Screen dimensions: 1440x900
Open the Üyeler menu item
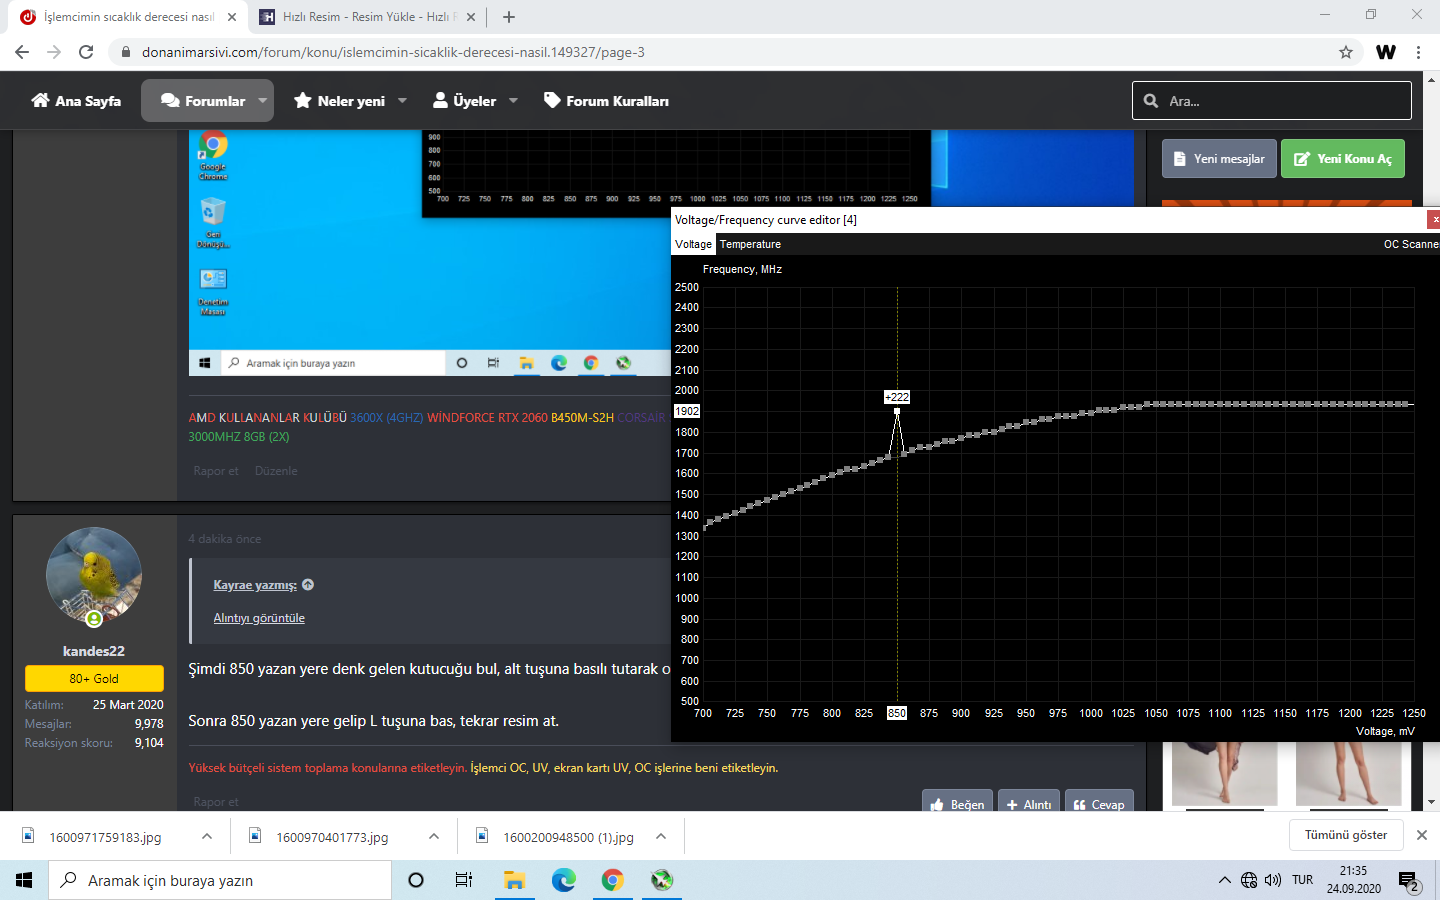(465, 101)
